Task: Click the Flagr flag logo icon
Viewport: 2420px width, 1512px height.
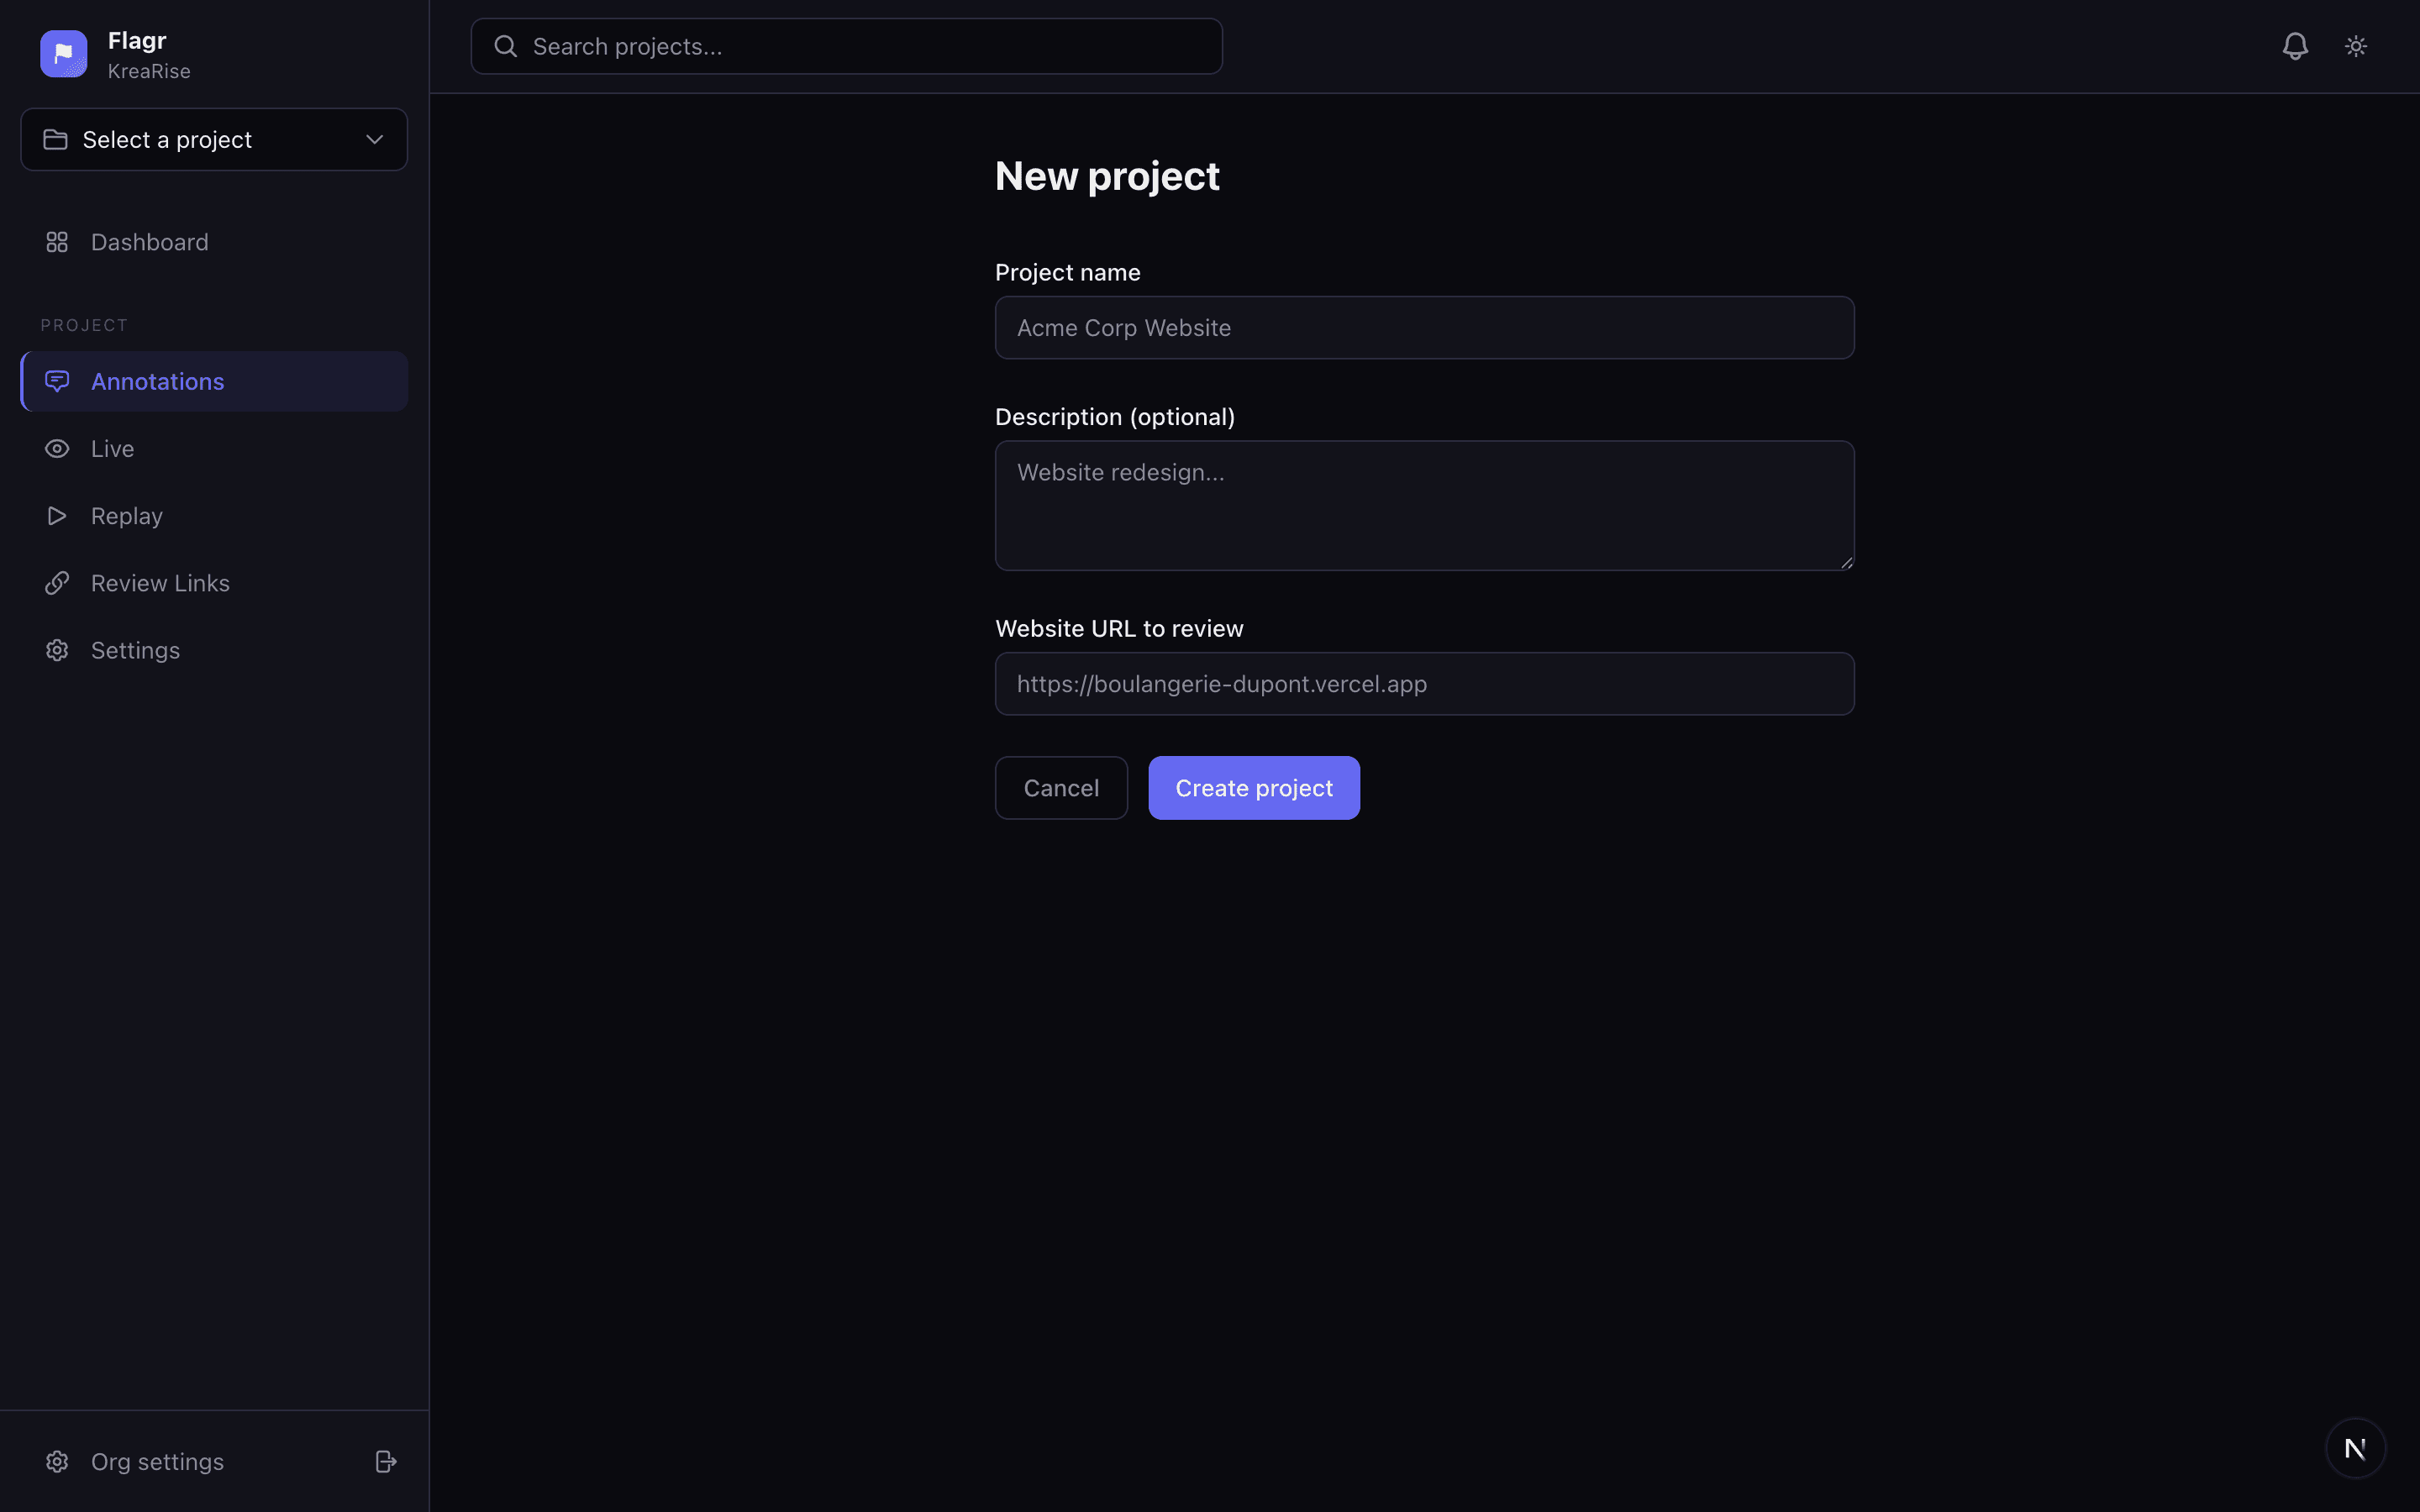Action: (63, 53)
